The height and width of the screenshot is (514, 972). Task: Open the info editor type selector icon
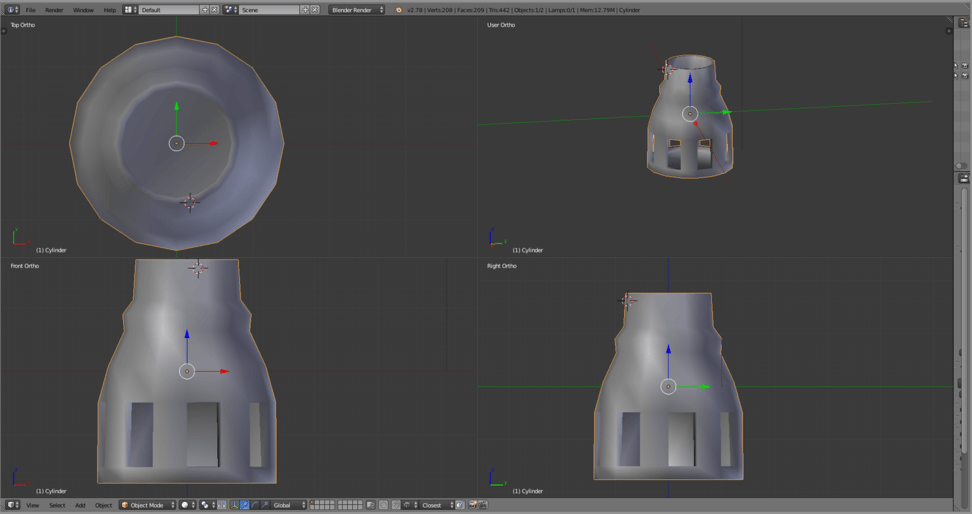tap(12, 10)
